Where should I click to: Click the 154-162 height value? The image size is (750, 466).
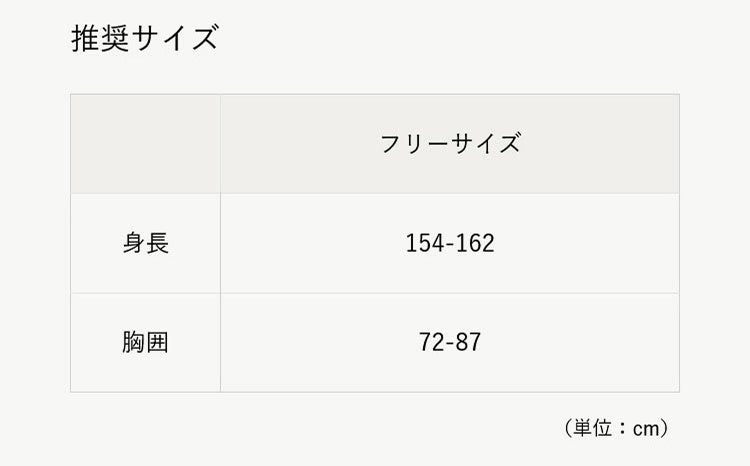pos(450,243)
